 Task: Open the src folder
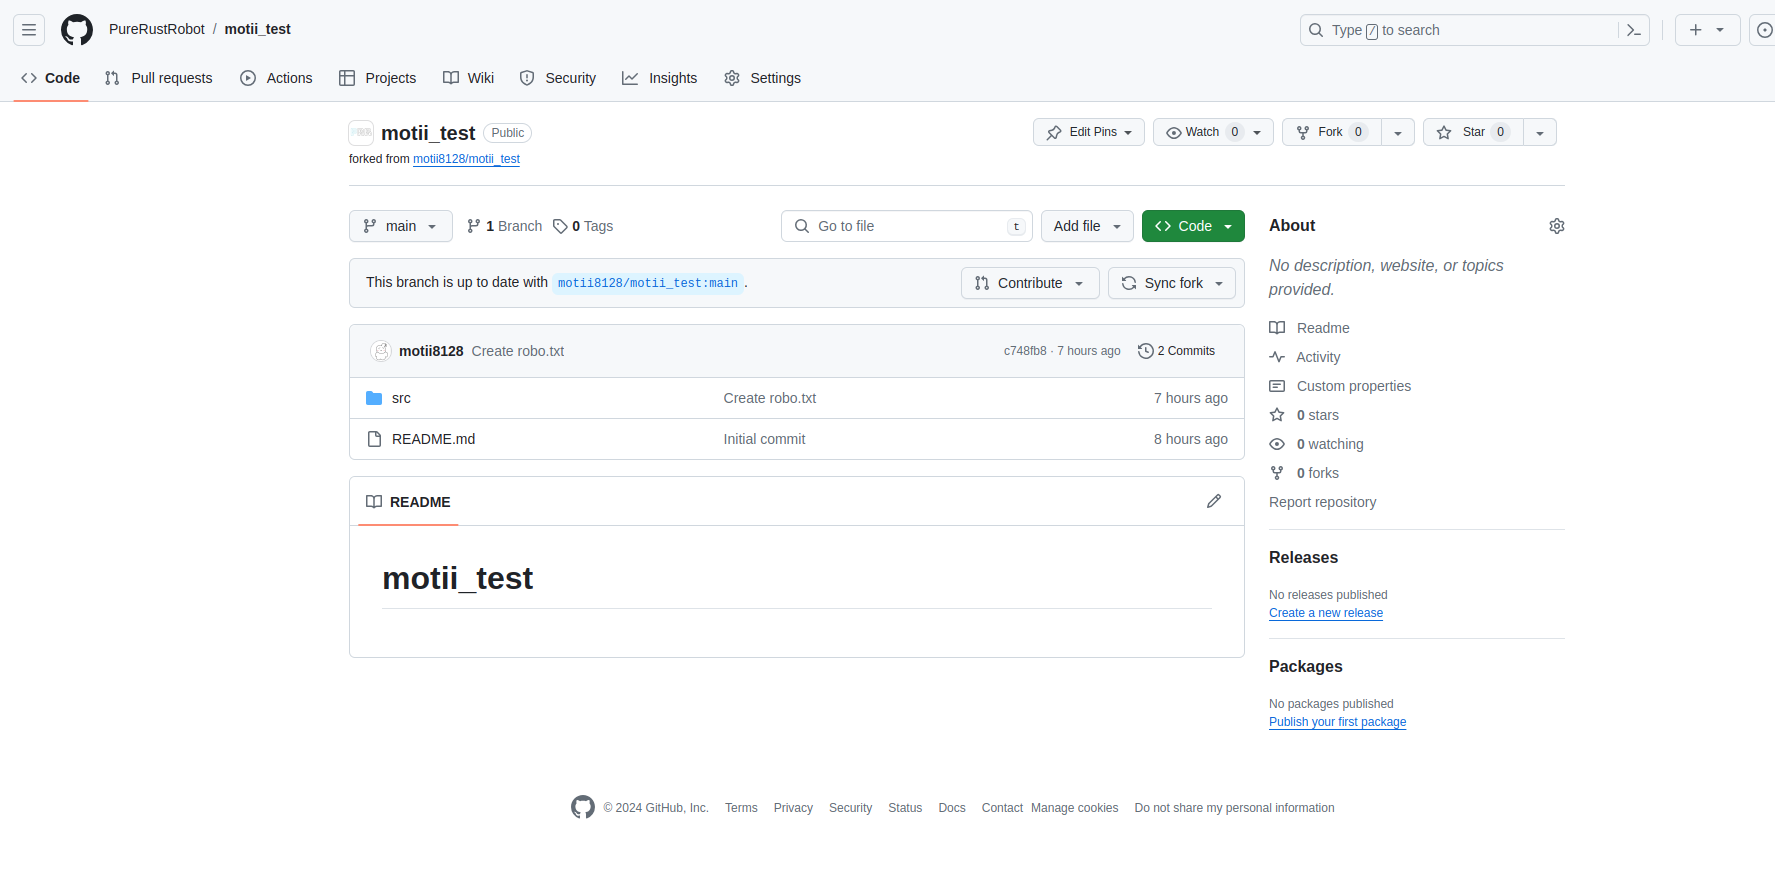click(x=401, y=398)
